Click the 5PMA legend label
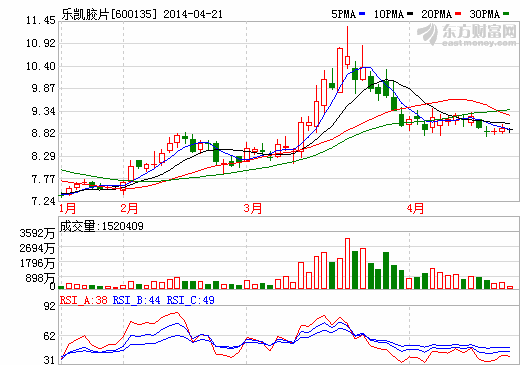Screen dimensions: 520x365 tap(343, 14)
